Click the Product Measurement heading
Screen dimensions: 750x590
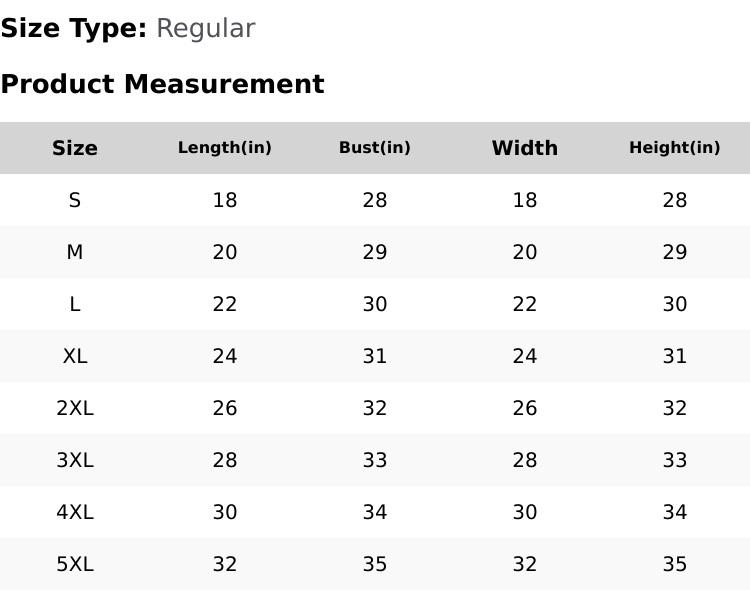click(x=162, y=84)
